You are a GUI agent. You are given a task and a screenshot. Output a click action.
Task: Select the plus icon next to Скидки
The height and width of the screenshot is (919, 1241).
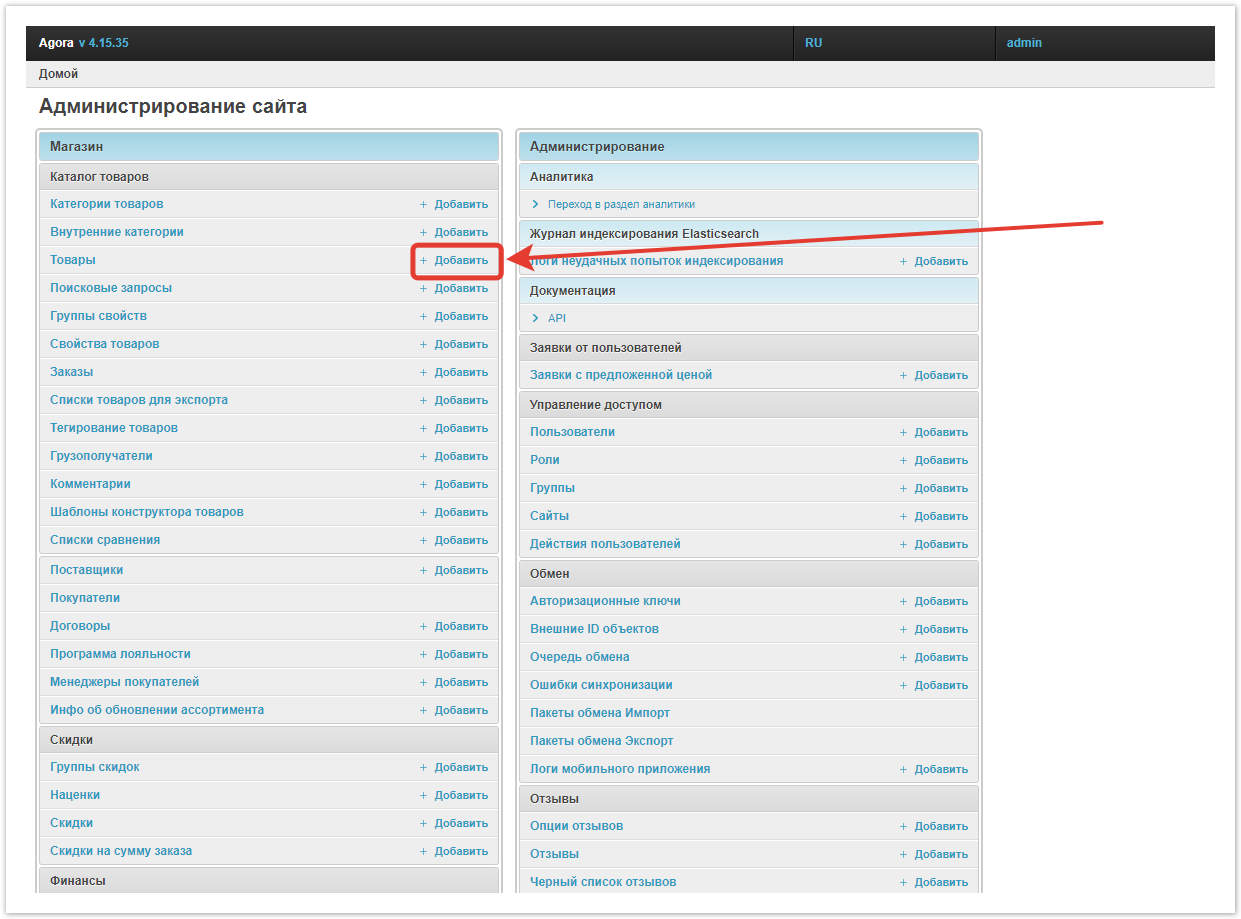pyautogui.click(x=423, y=824)
